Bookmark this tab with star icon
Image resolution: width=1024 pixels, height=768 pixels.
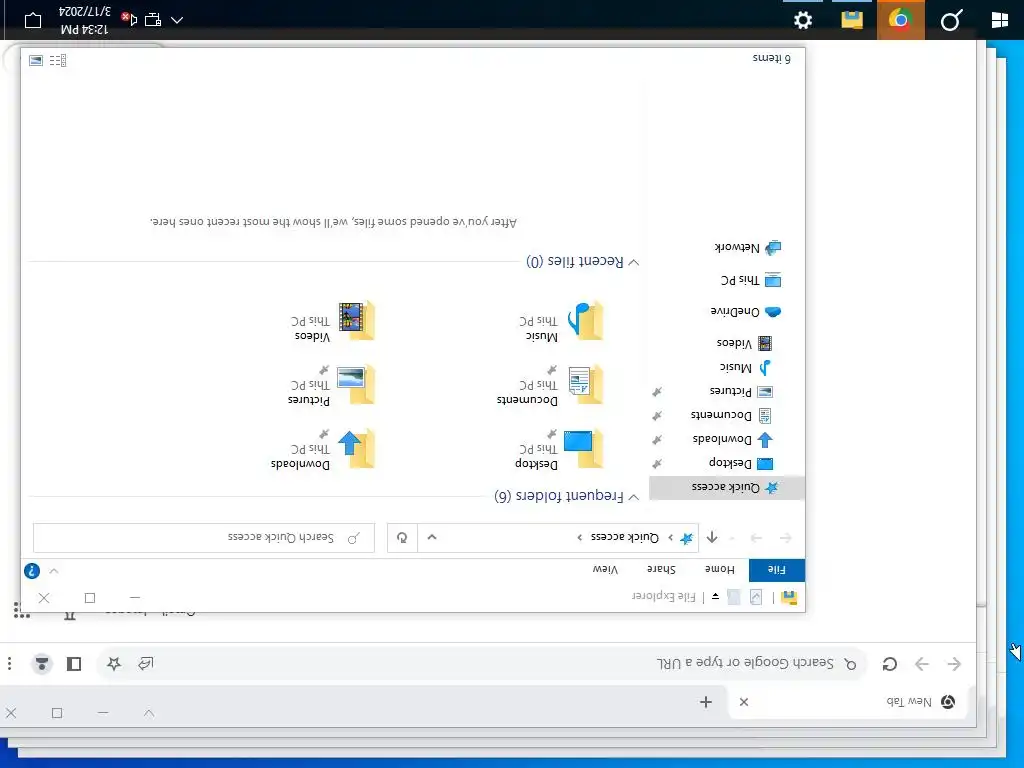pos(114,664)
